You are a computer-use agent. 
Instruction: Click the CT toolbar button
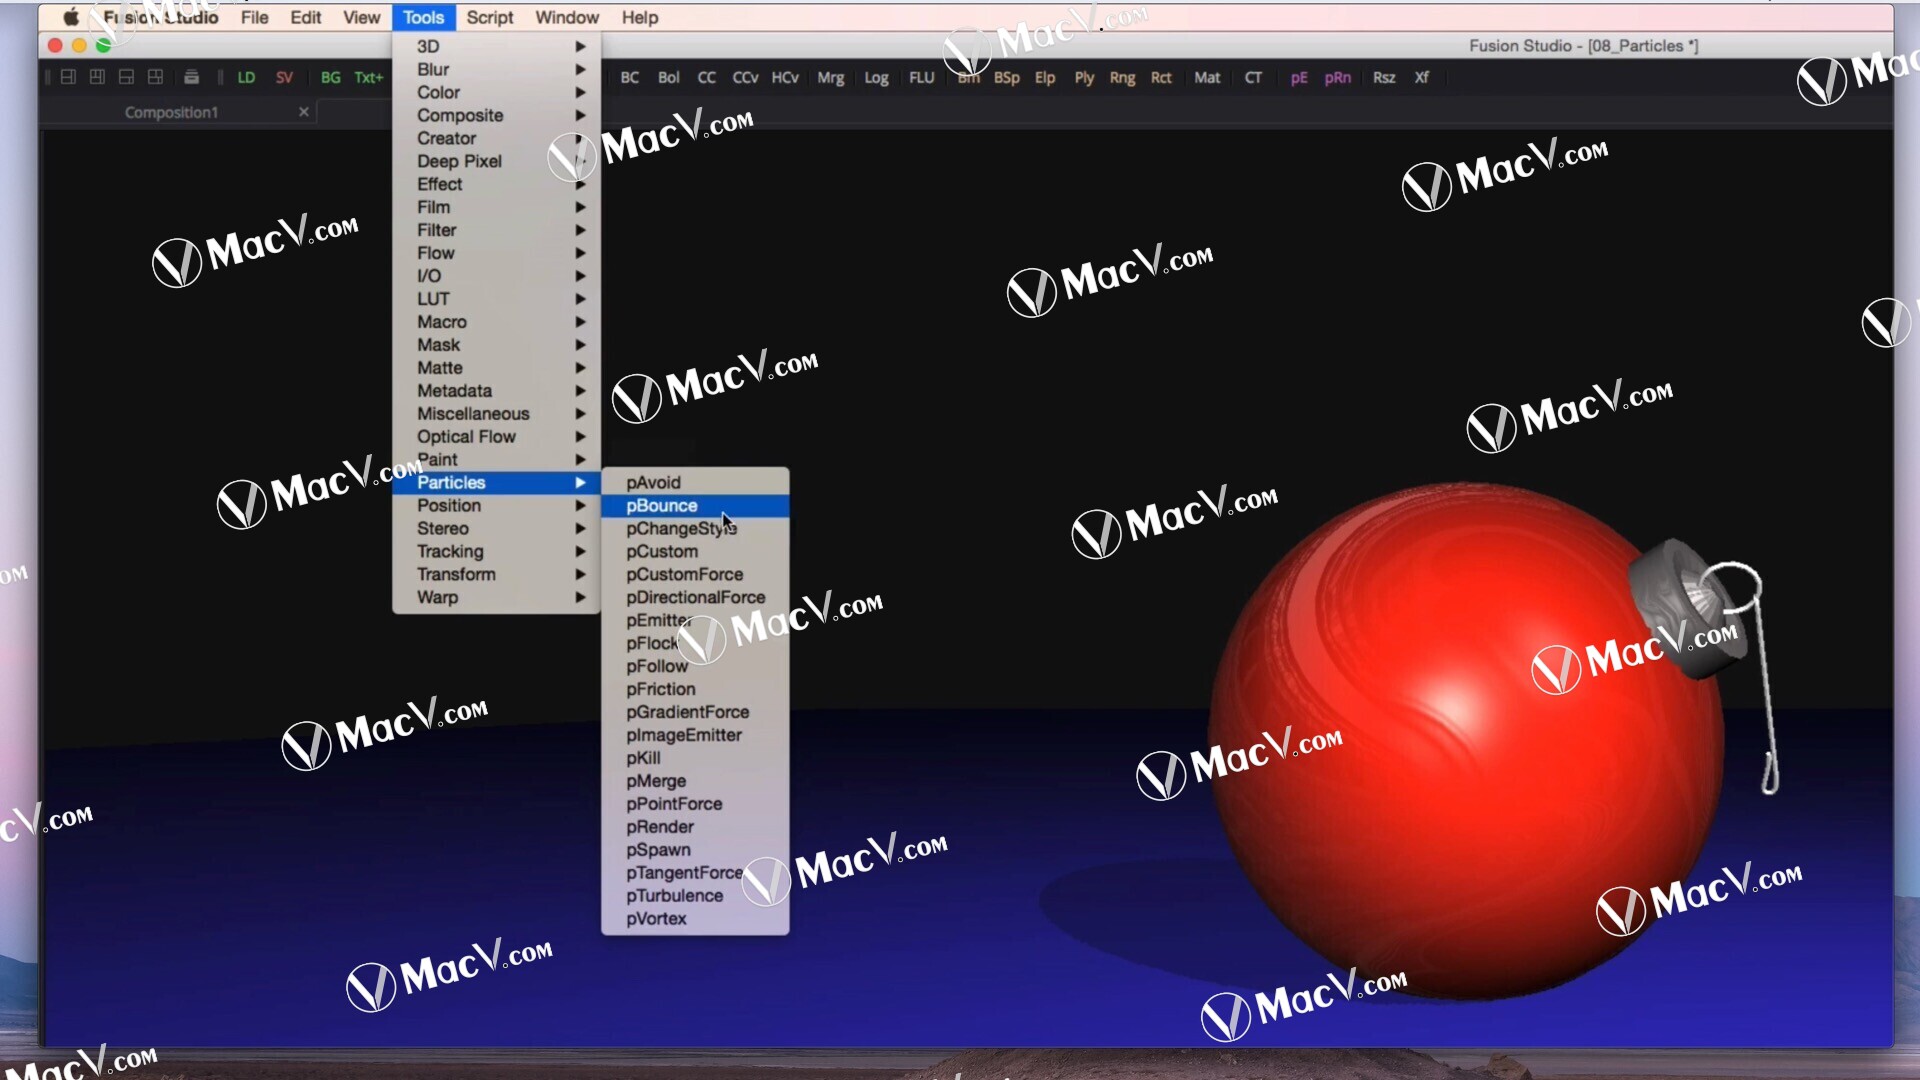(1253, 78)
